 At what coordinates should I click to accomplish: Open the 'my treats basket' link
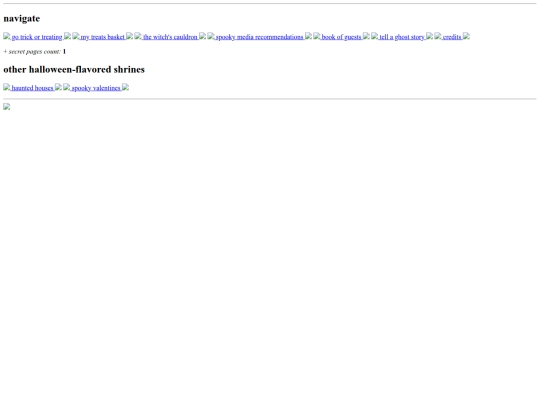pyautogui.click(x=103, y=37)
